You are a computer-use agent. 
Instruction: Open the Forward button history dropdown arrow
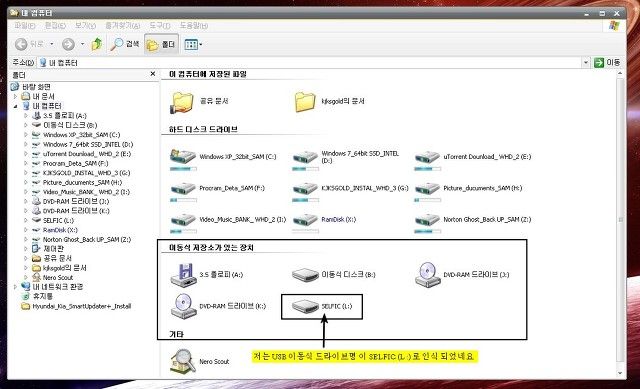point(82,44)
